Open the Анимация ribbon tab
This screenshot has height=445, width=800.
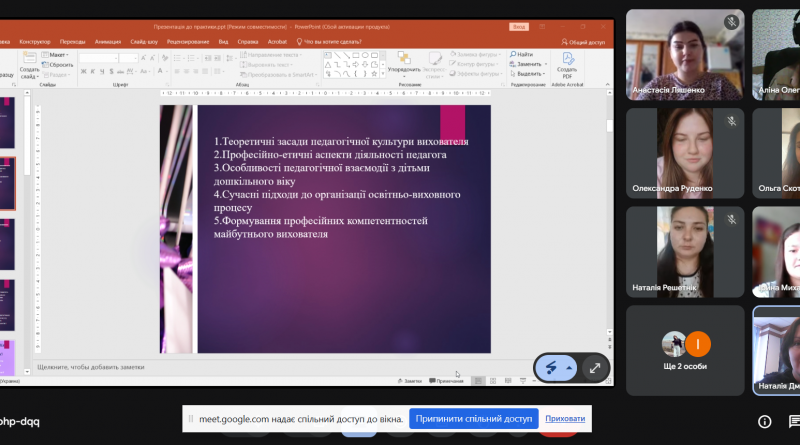tap(108, 42)
